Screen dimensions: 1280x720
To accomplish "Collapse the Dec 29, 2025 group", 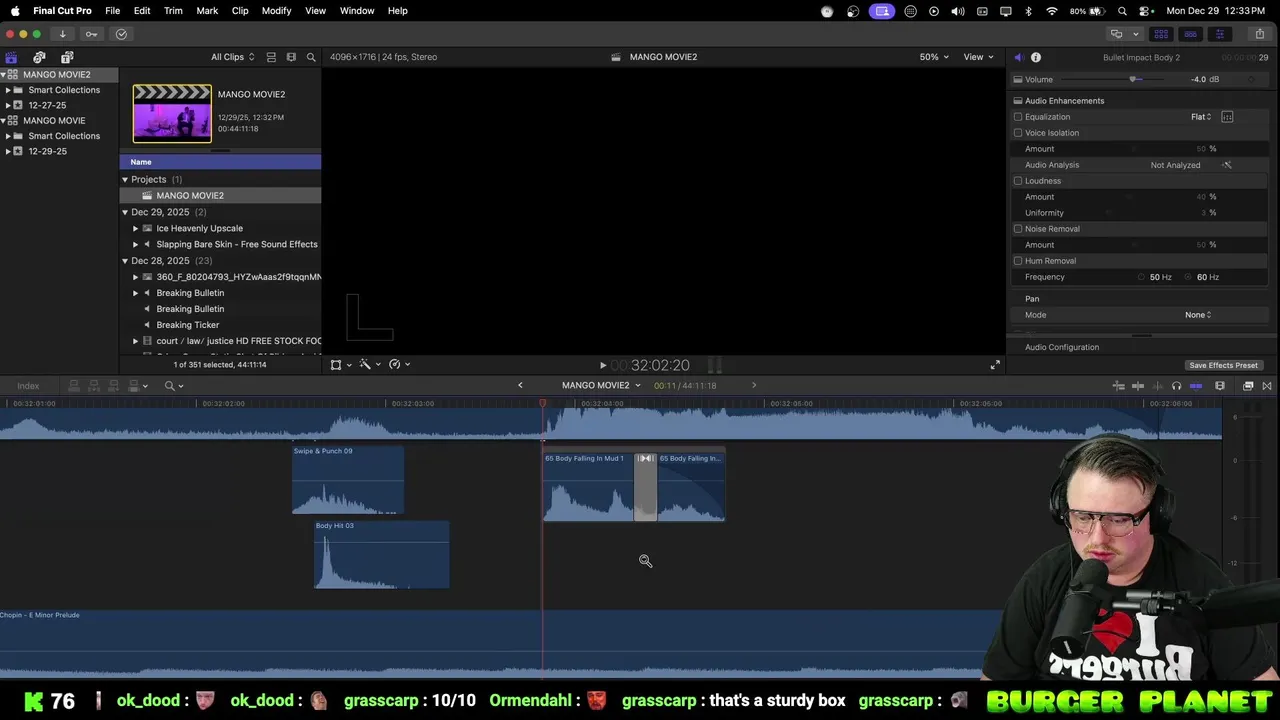I will 125,212.
